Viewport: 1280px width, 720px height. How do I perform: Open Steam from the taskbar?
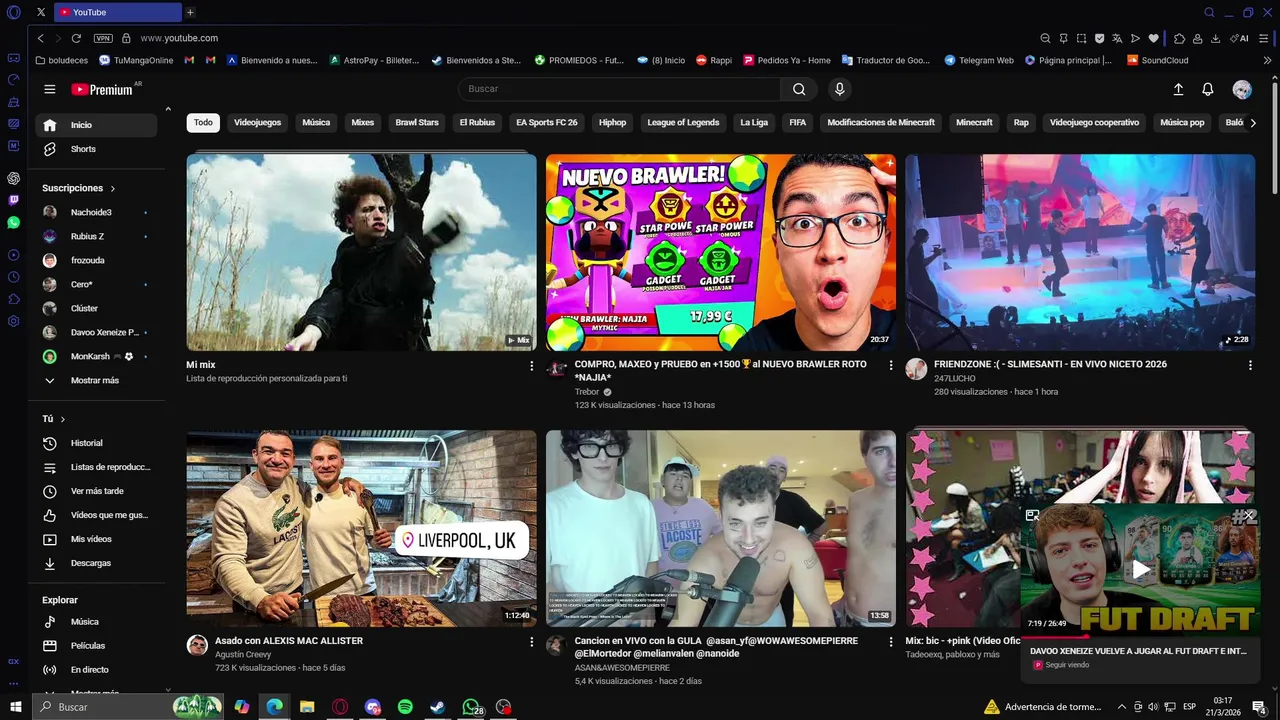click(x=438, y=707)
